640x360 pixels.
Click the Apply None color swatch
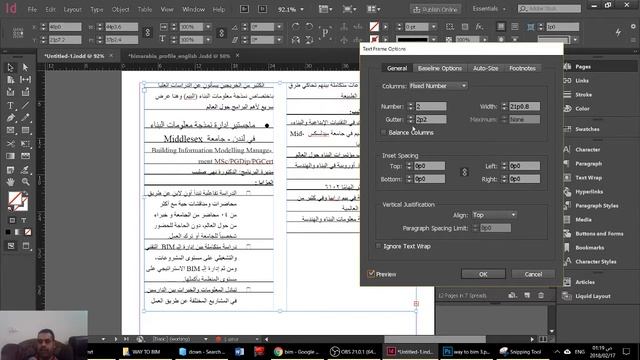pos(28,232)
